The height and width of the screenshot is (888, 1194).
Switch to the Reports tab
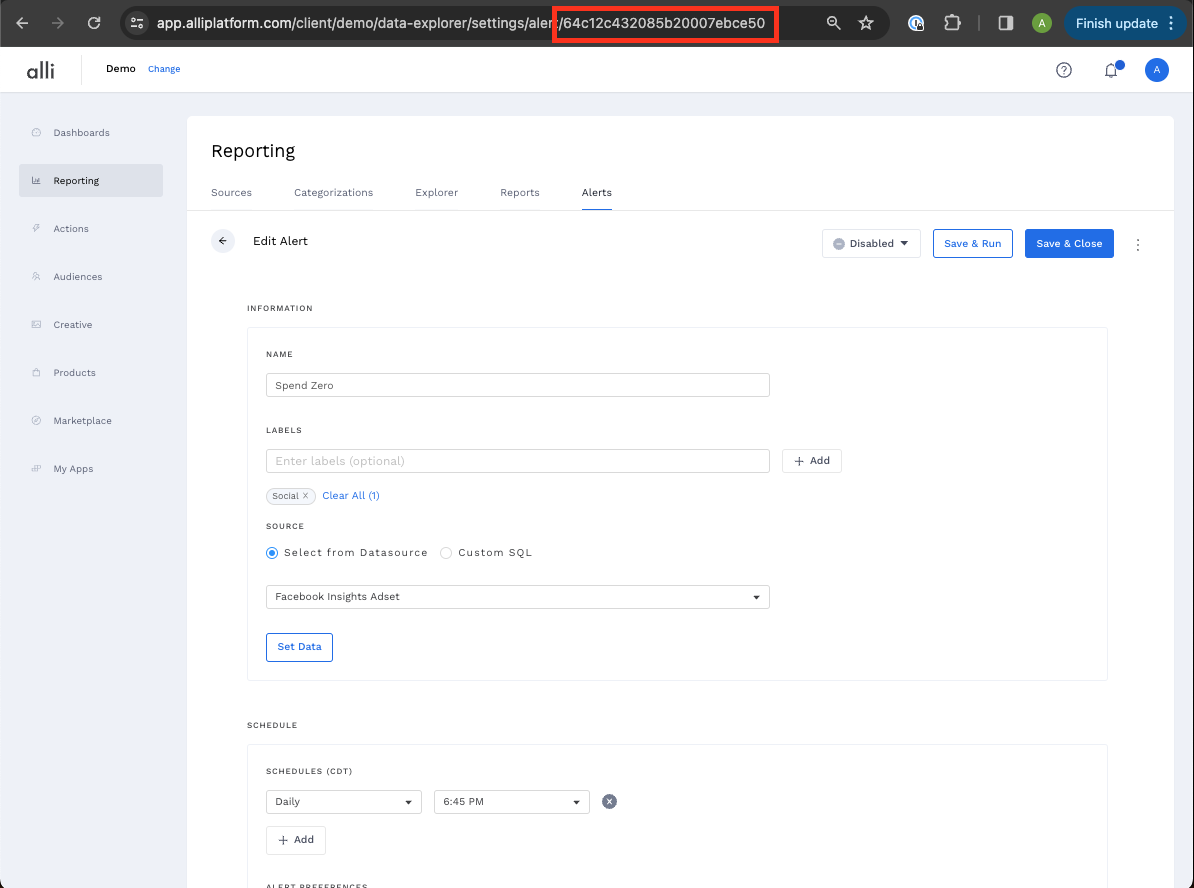(x=520, y=193)
